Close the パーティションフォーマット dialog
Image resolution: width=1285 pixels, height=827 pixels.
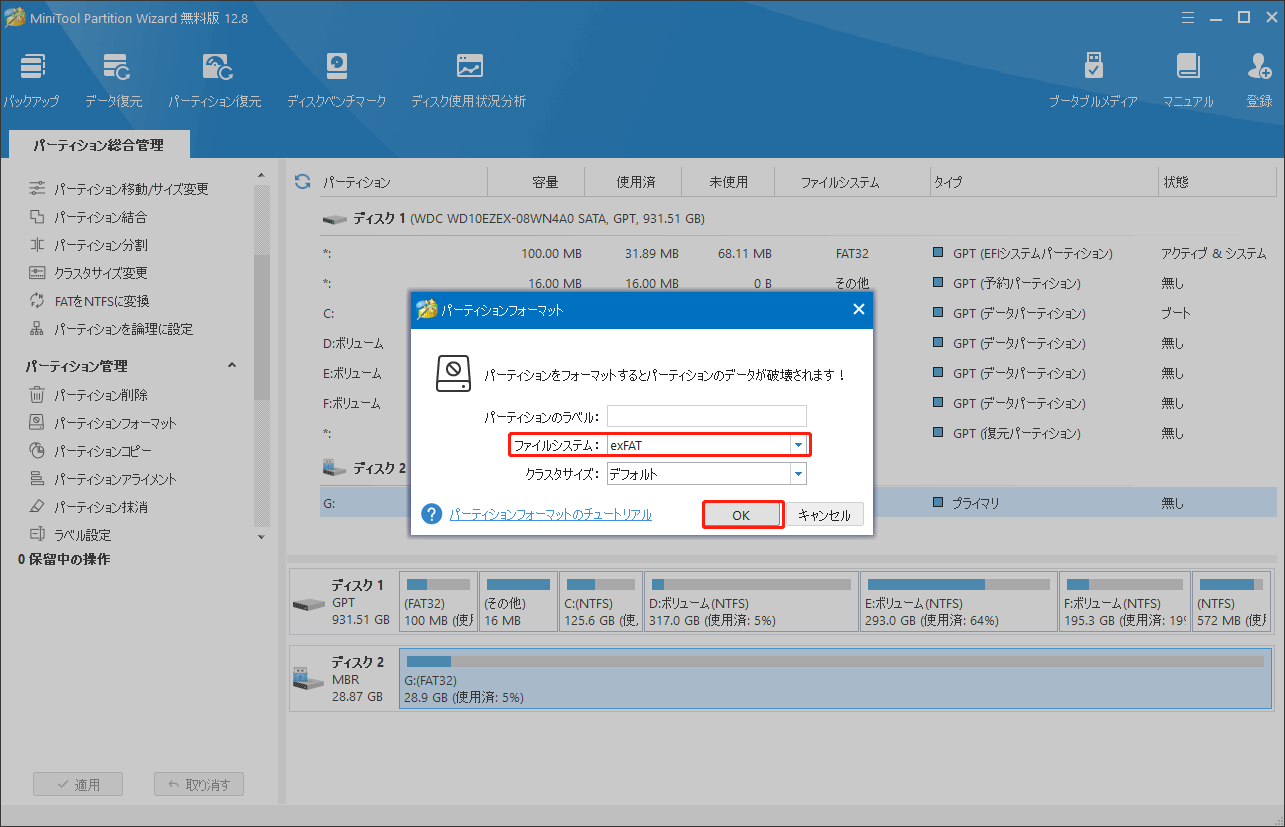858,310
